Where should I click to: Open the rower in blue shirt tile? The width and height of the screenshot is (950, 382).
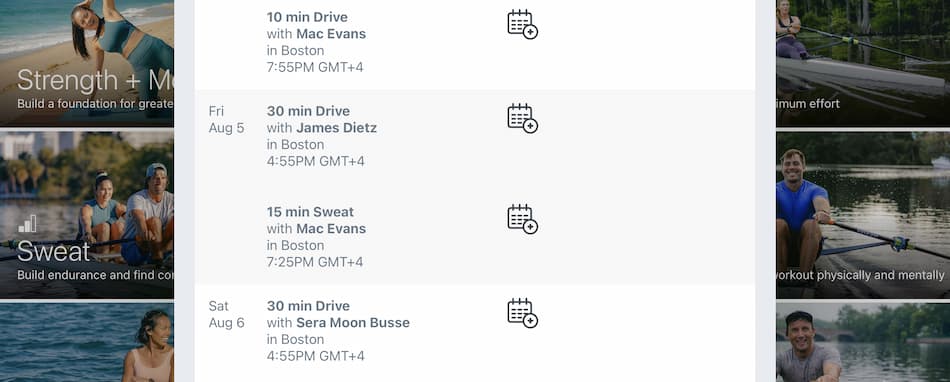point(863,216)
